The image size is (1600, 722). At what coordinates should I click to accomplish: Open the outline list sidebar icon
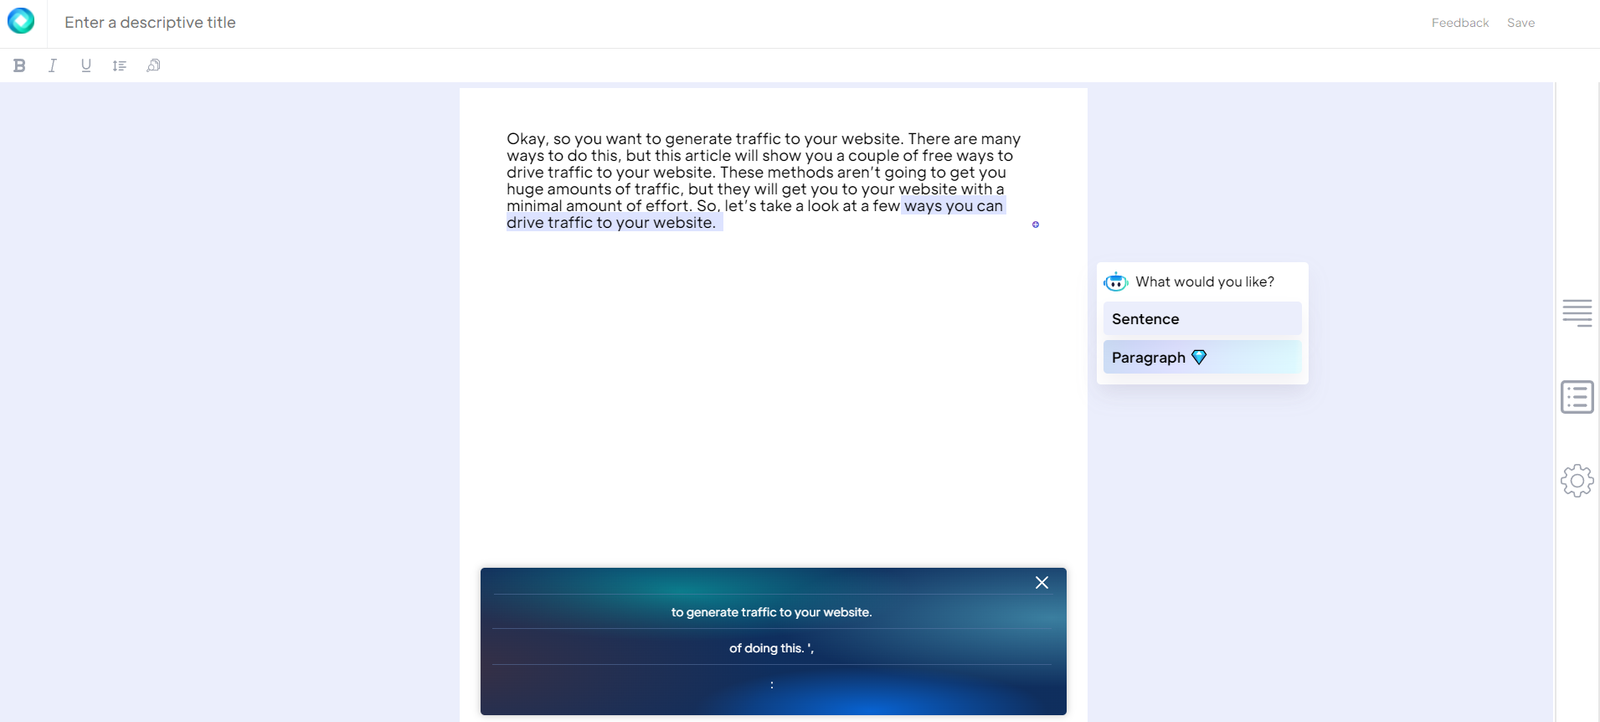coord(1577,397)
